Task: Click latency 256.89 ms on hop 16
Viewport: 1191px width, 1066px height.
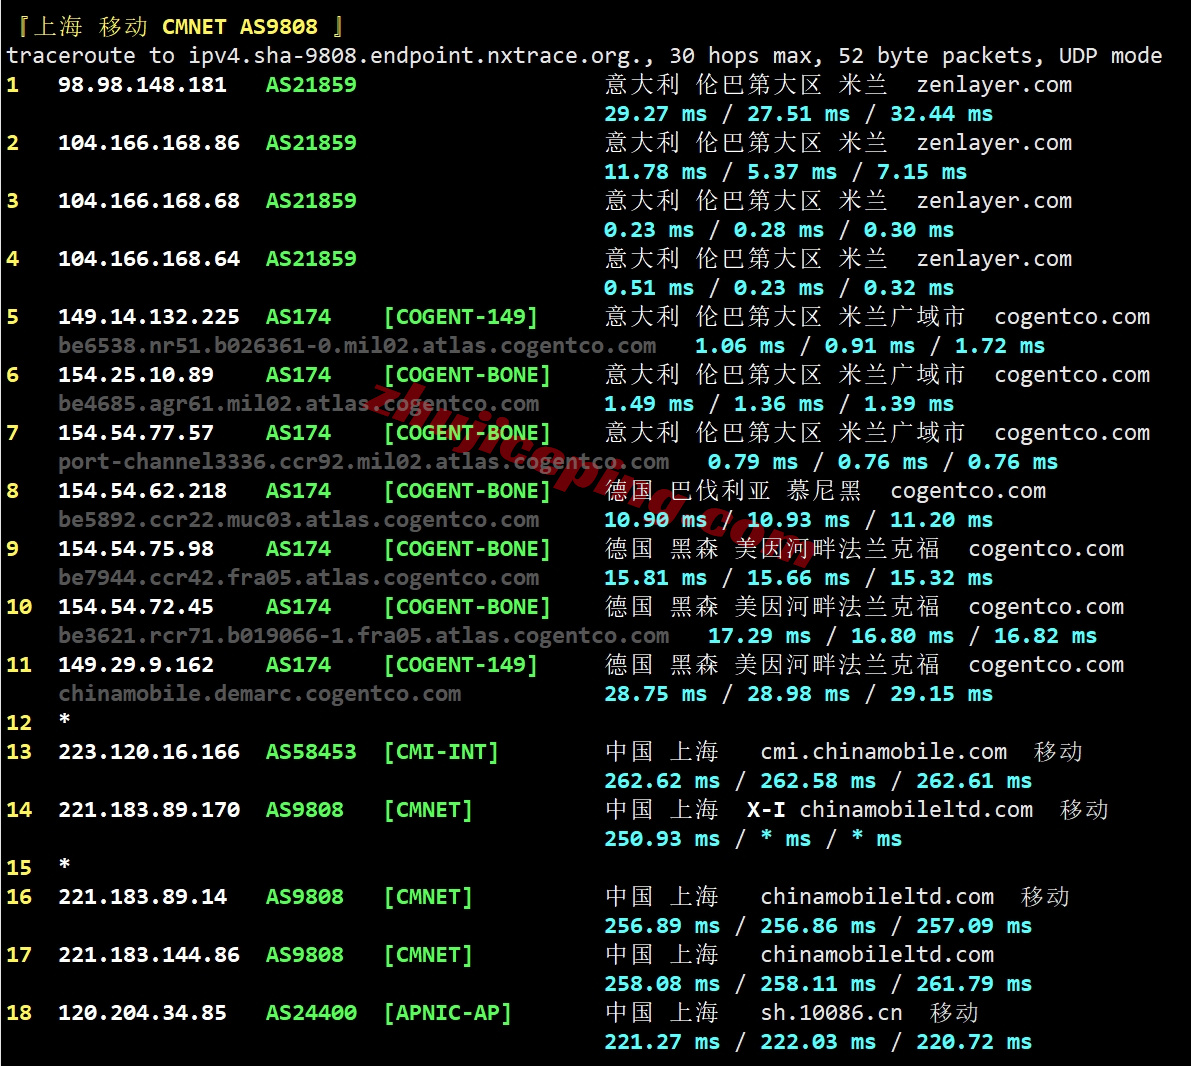Action: [x=662, y=926]
